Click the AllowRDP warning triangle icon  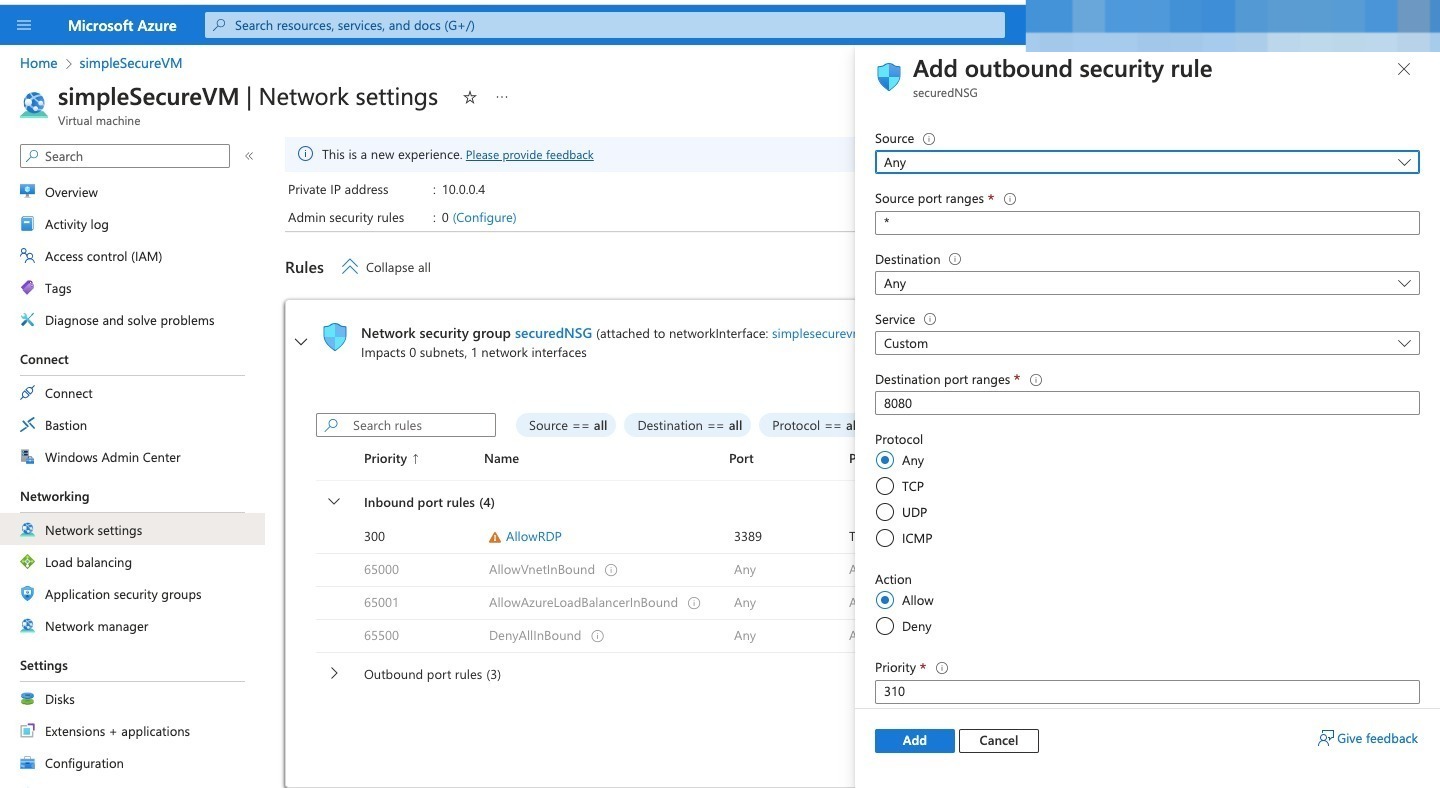coord(495,537)
